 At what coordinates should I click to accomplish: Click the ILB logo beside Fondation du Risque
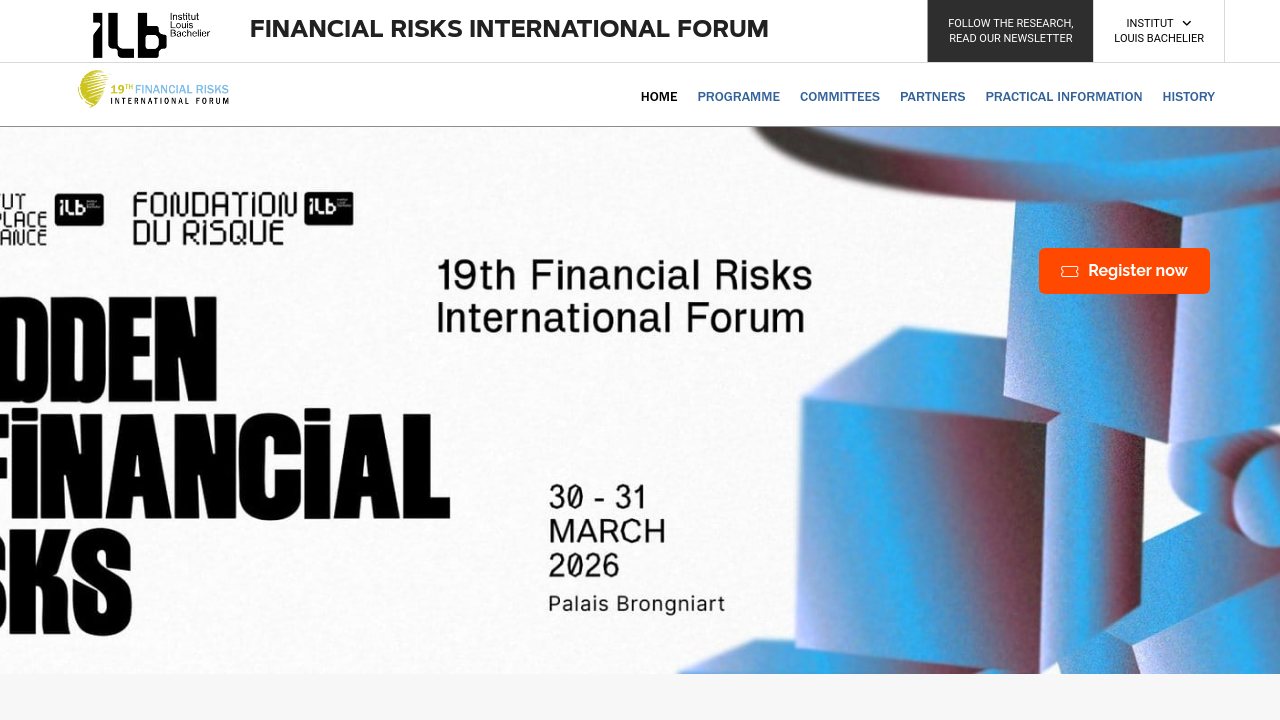[328, 210]
